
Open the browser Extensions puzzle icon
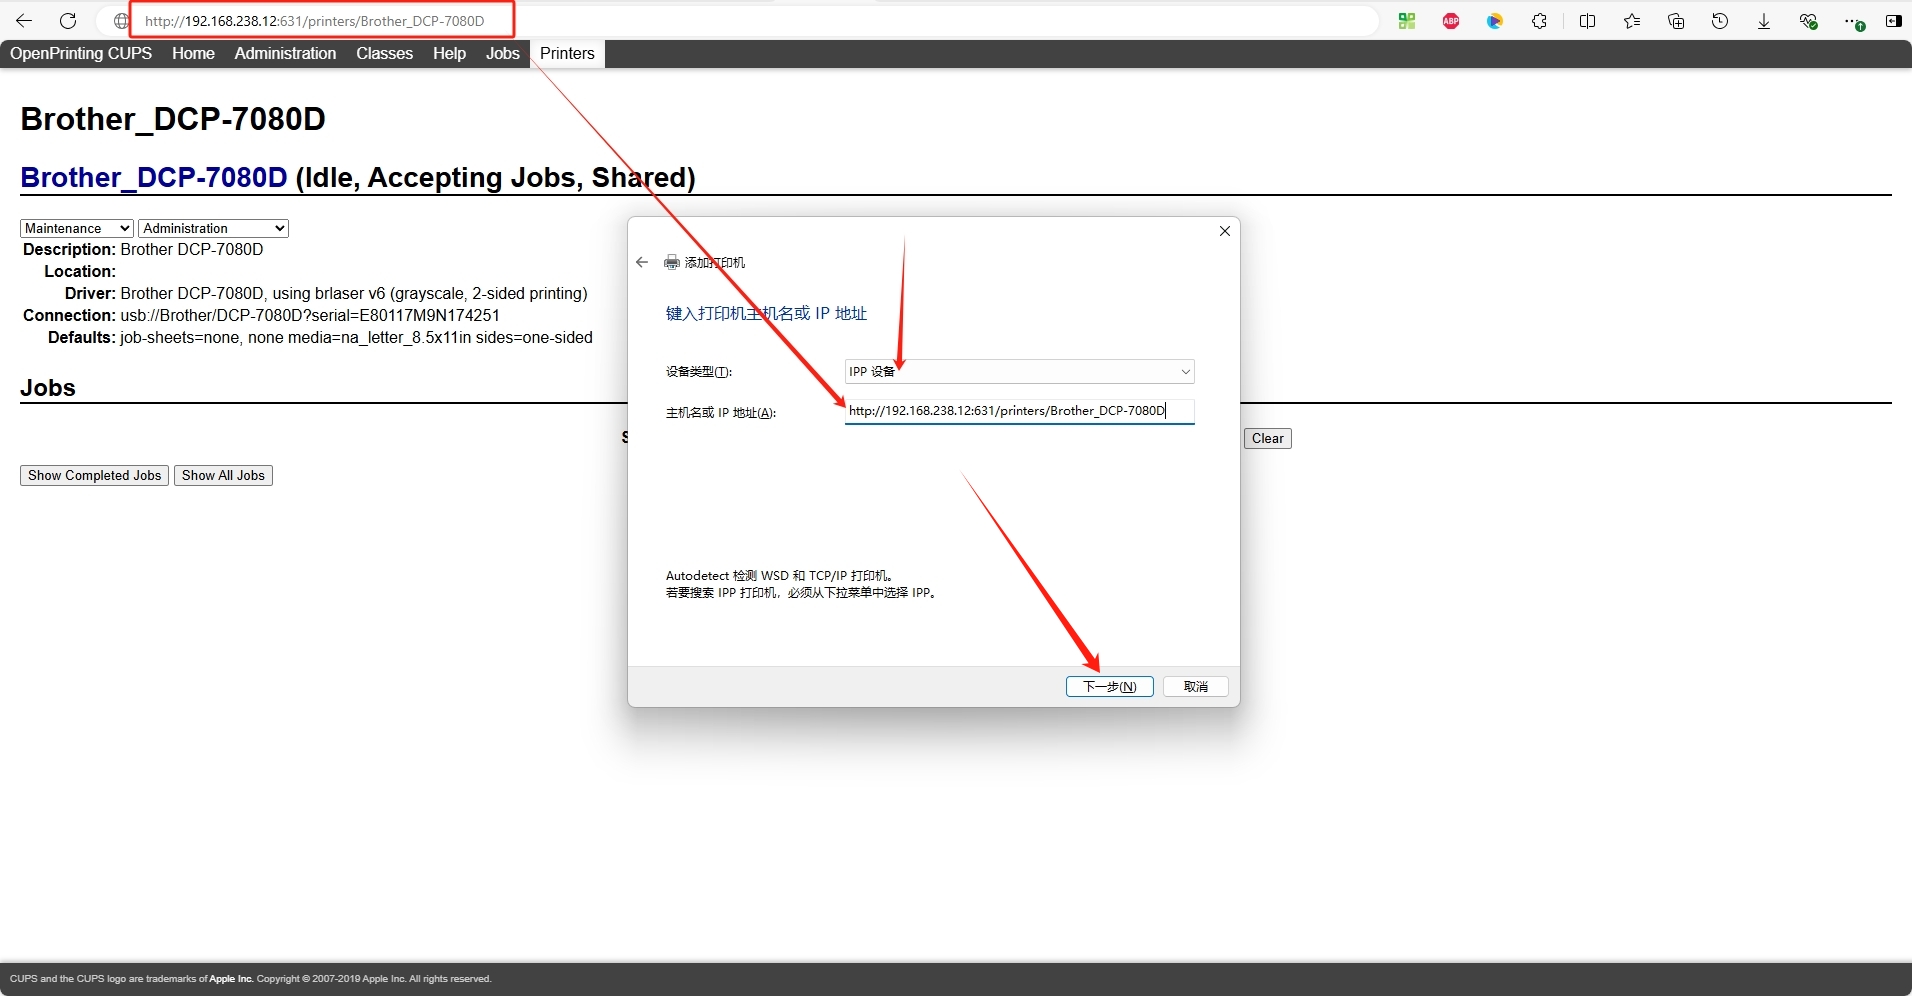(x=1540, y=21)
